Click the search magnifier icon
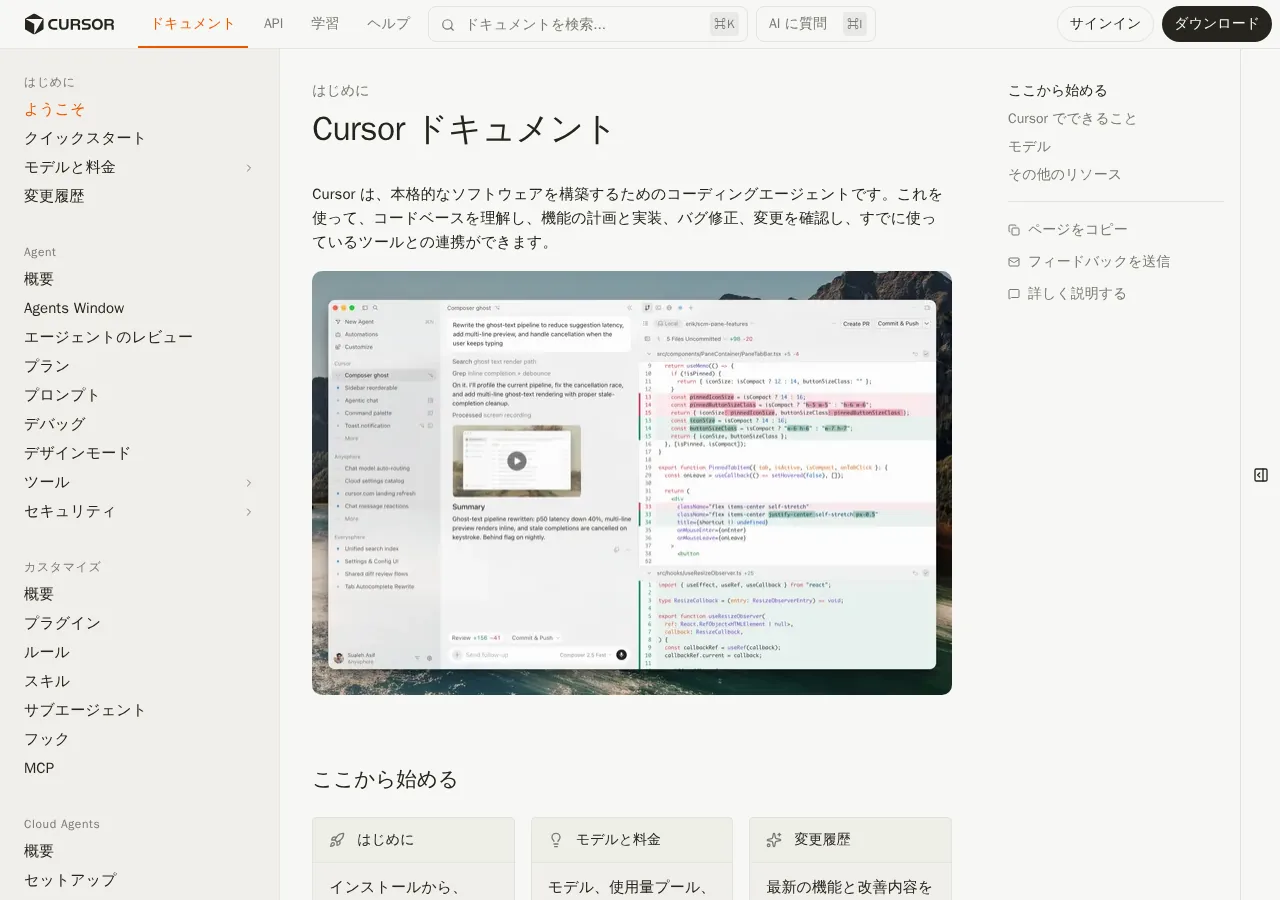 [448, 24]
